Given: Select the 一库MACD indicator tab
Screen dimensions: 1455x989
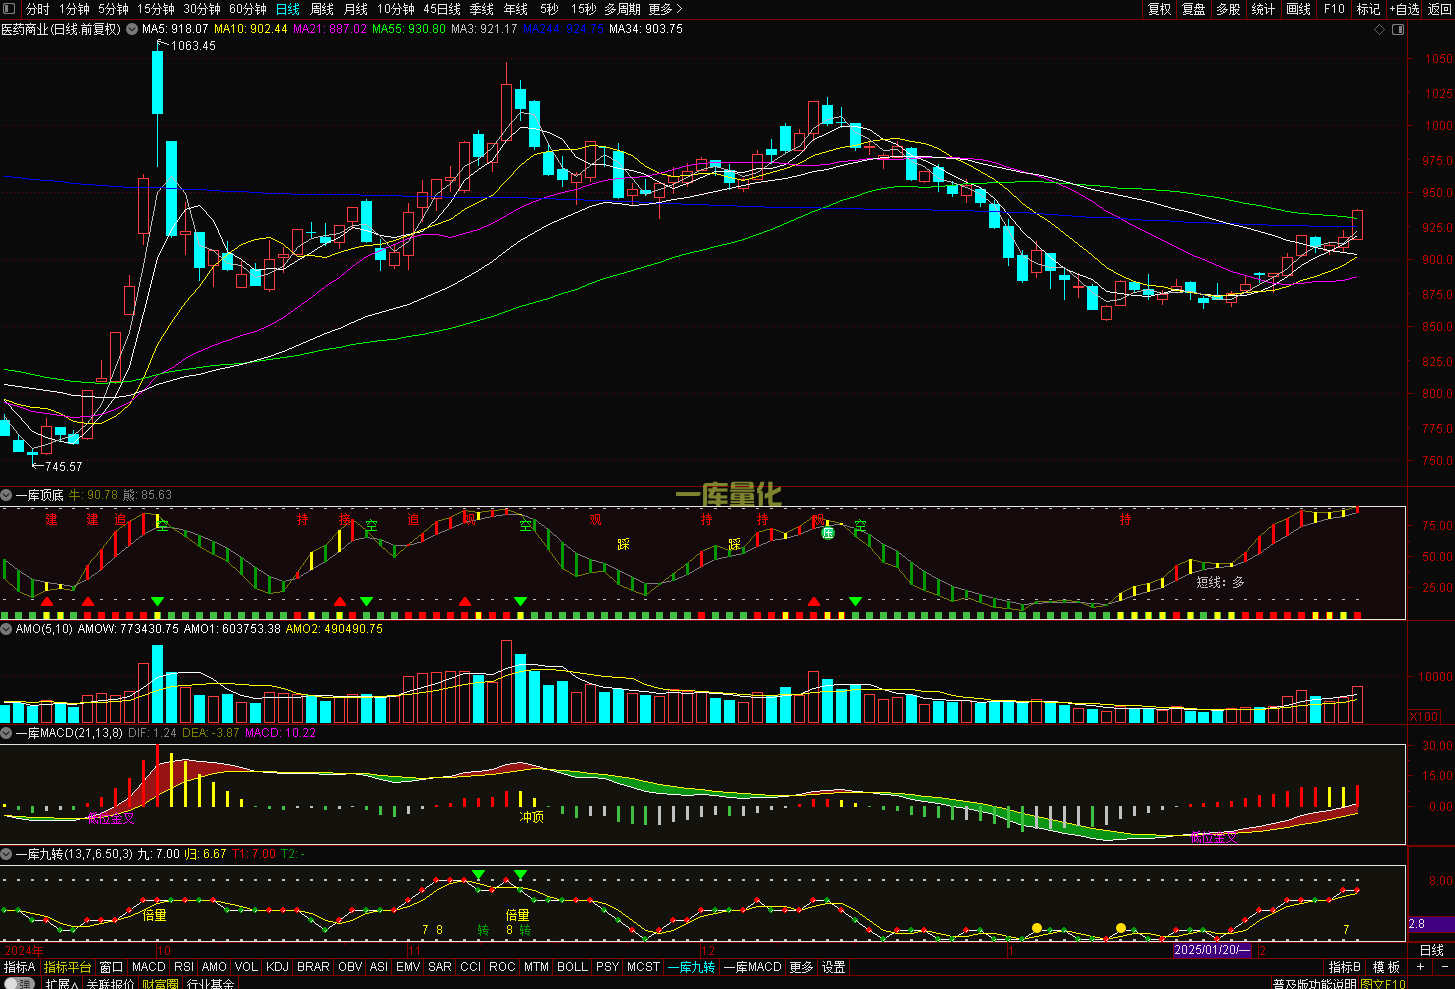Looking at the screenshot, I should pos(752,967).
